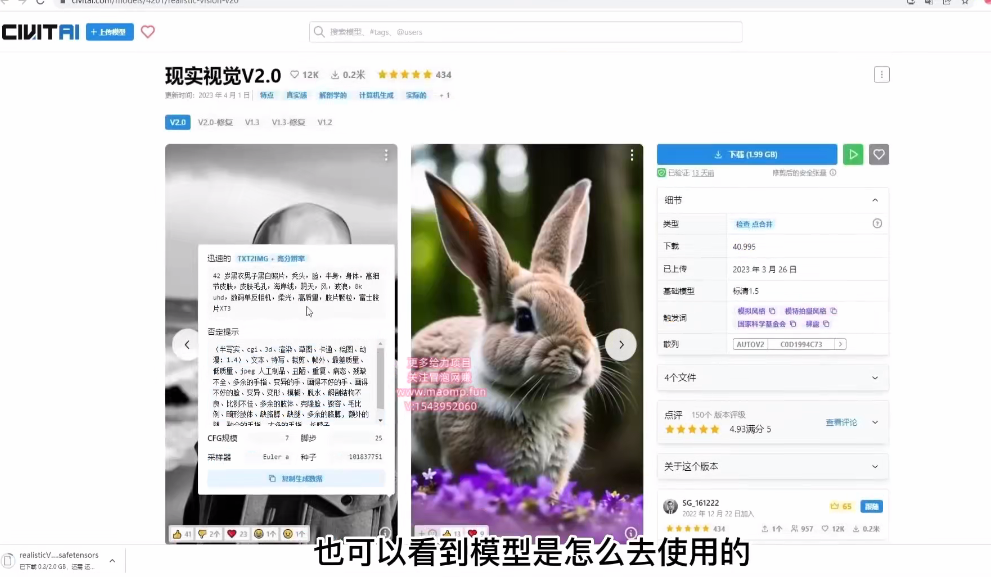This screenshot has width=991, height=577.
Task: Focus the model search input field
Action: (526, 32)
